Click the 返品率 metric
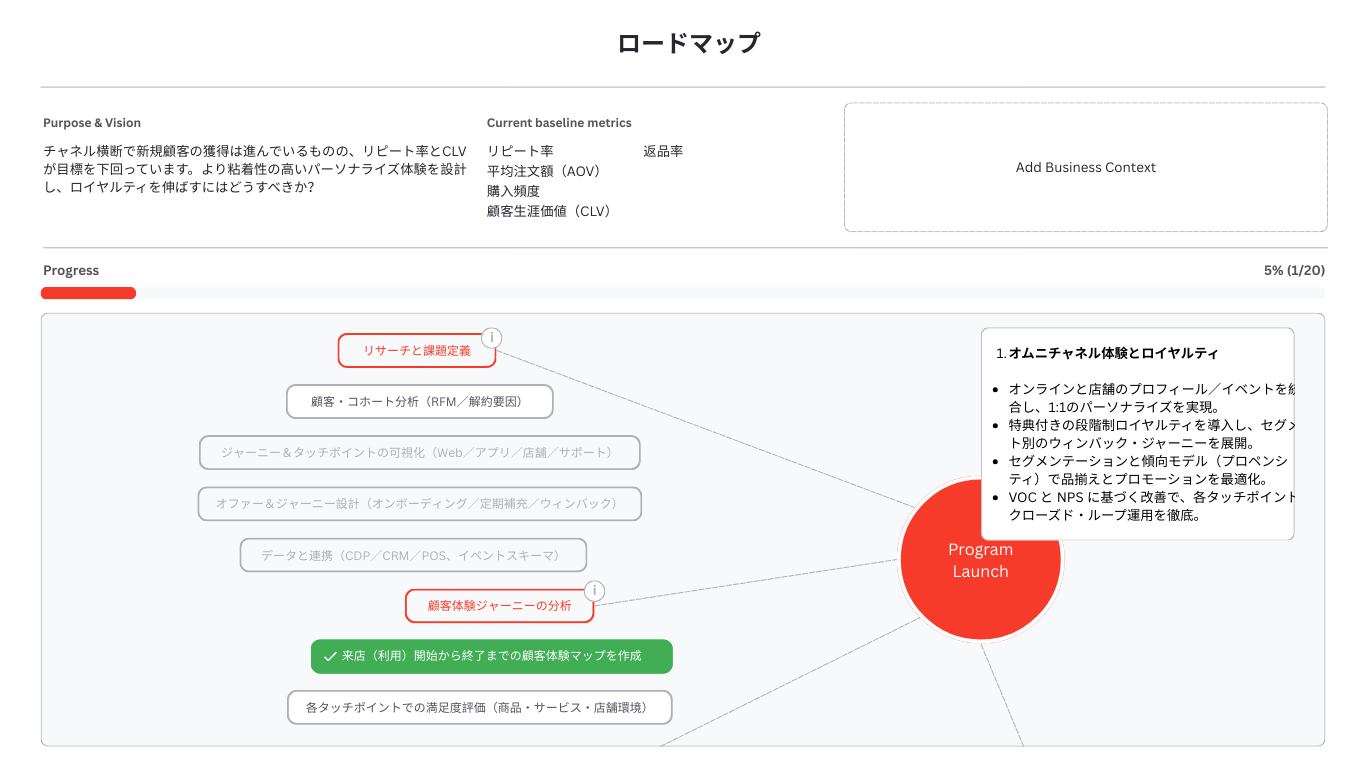 (x=663, y=151)
